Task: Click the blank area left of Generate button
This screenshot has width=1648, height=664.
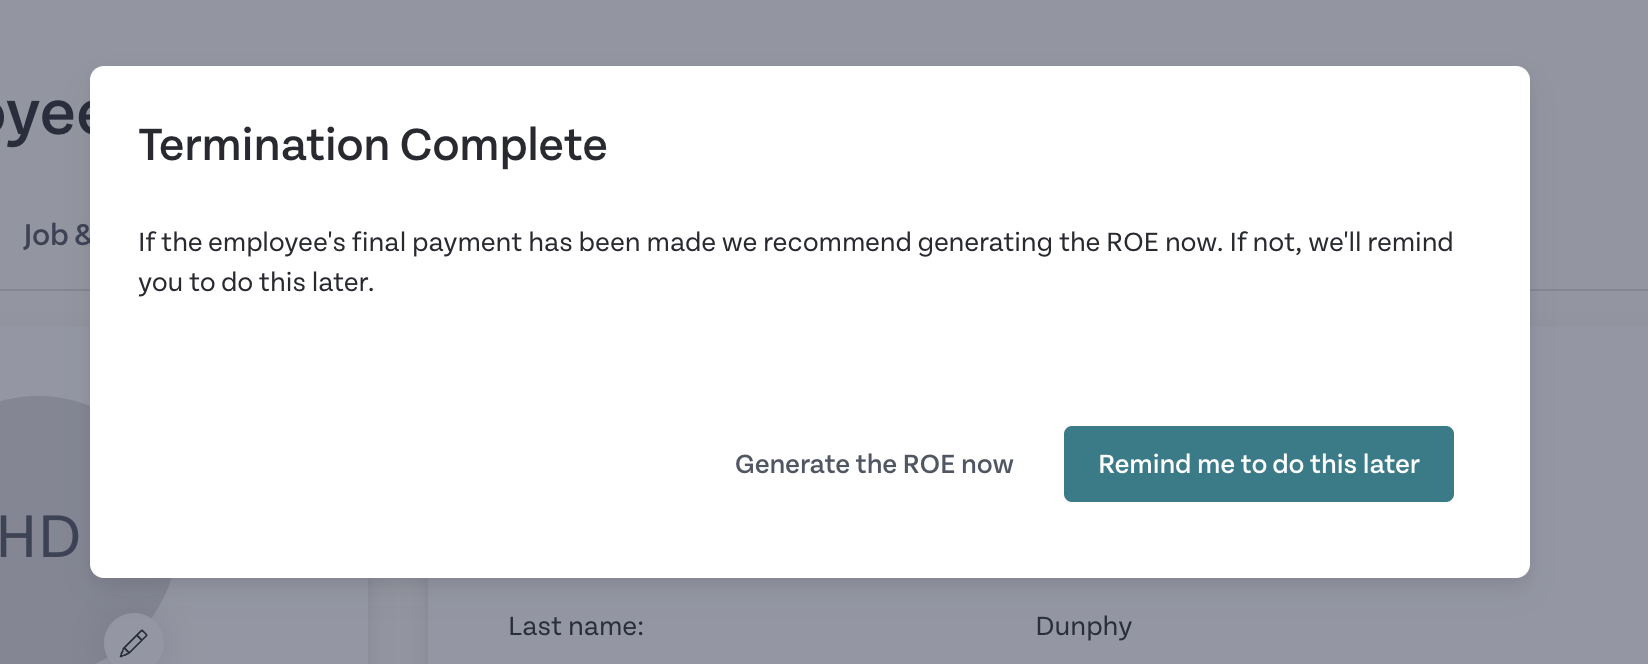Action: 420,464
